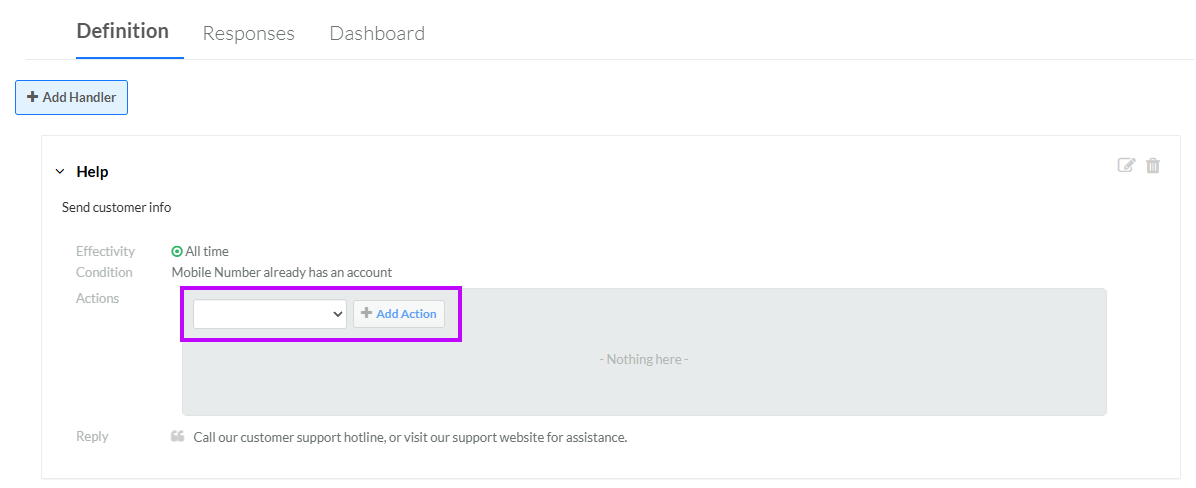This screenshot has height=488, width=1196.
Task: Click the quote icon beside Reply text
Action: coord(178,437)
